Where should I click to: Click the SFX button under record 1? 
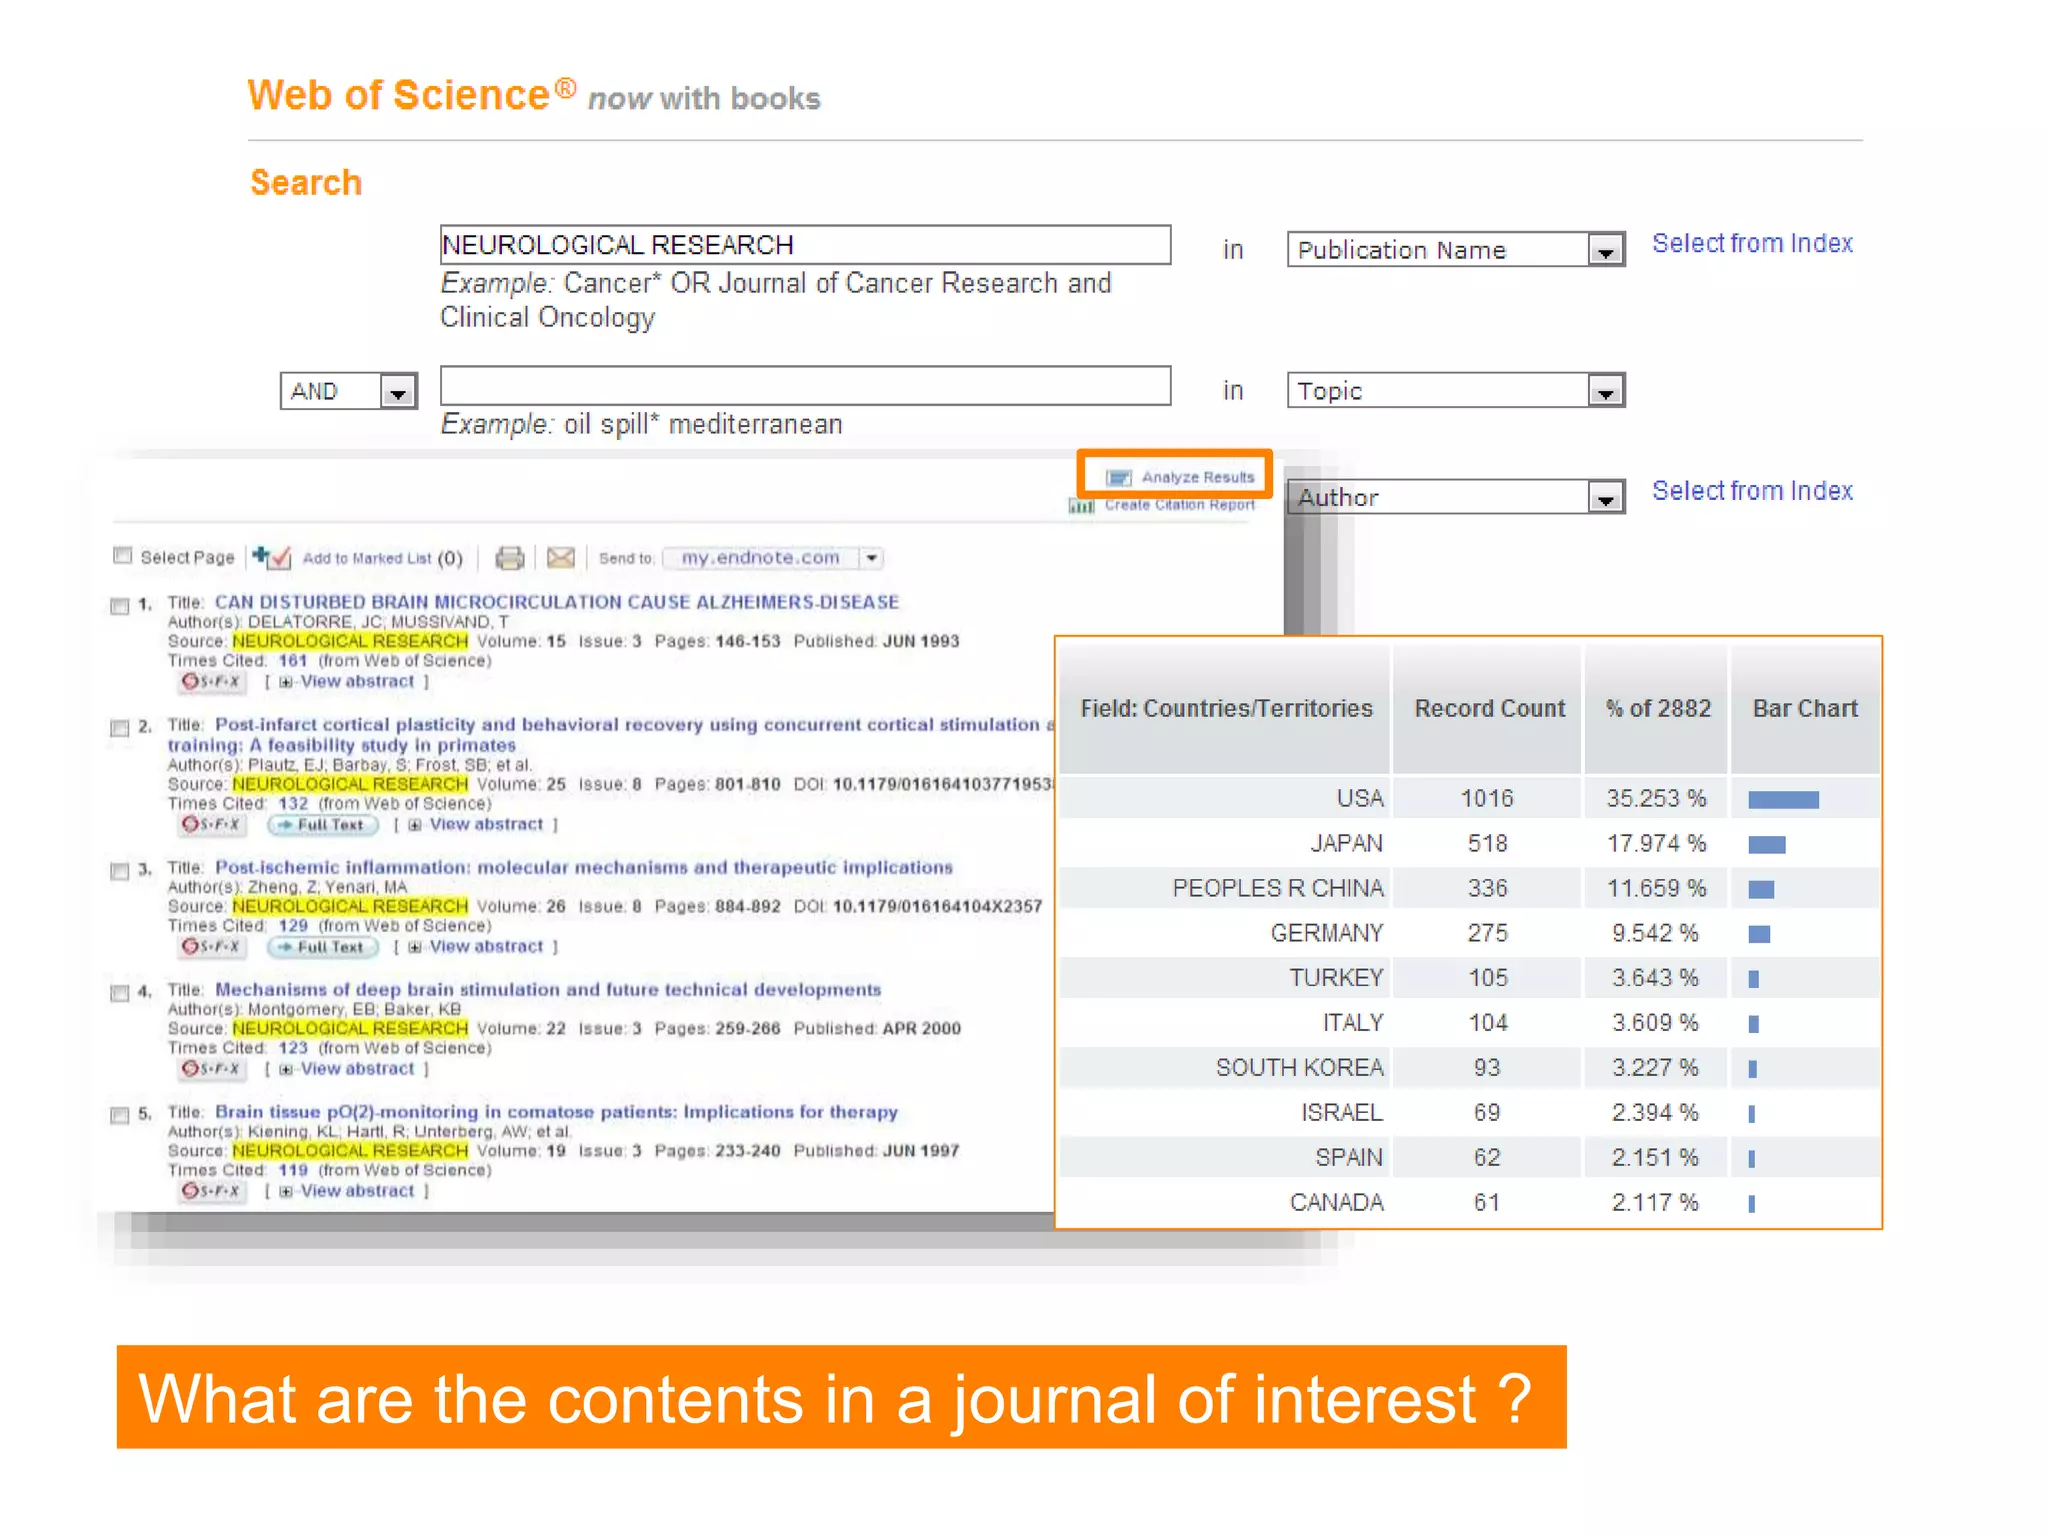coord(211,682)
